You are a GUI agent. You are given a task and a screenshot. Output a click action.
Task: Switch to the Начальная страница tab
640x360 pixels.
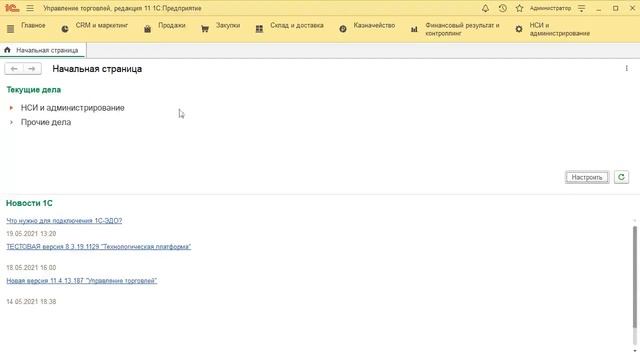[x=43, y=50]
